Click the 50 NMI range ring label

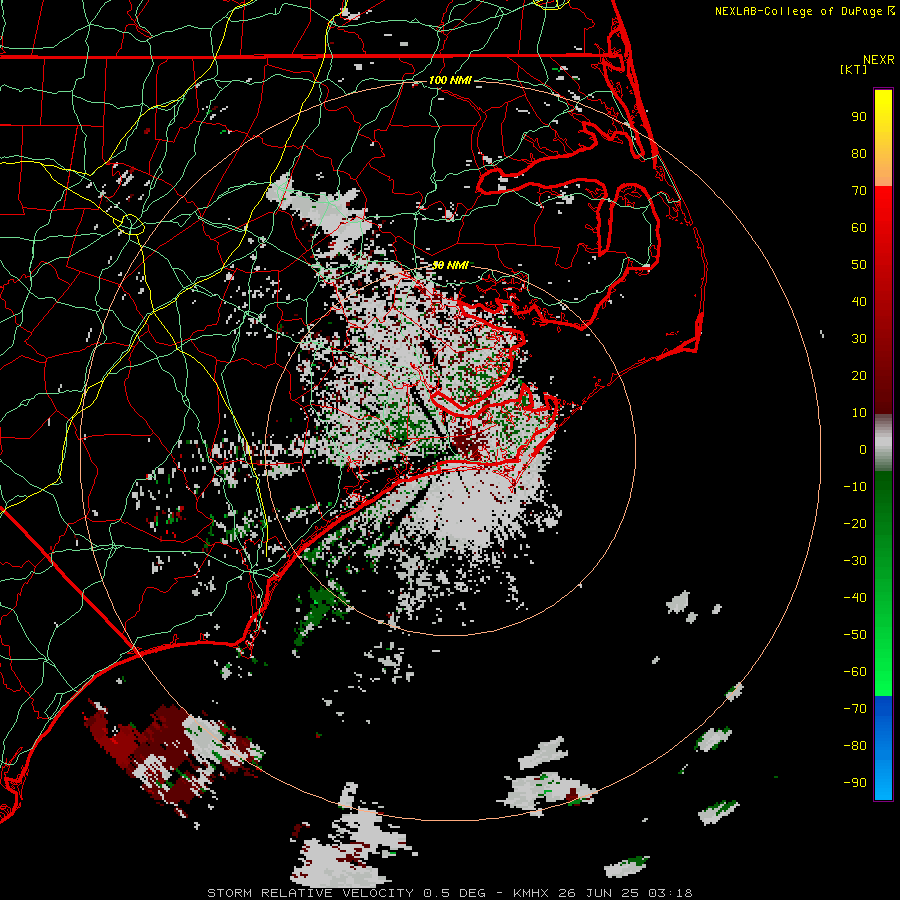coord(450,265)
